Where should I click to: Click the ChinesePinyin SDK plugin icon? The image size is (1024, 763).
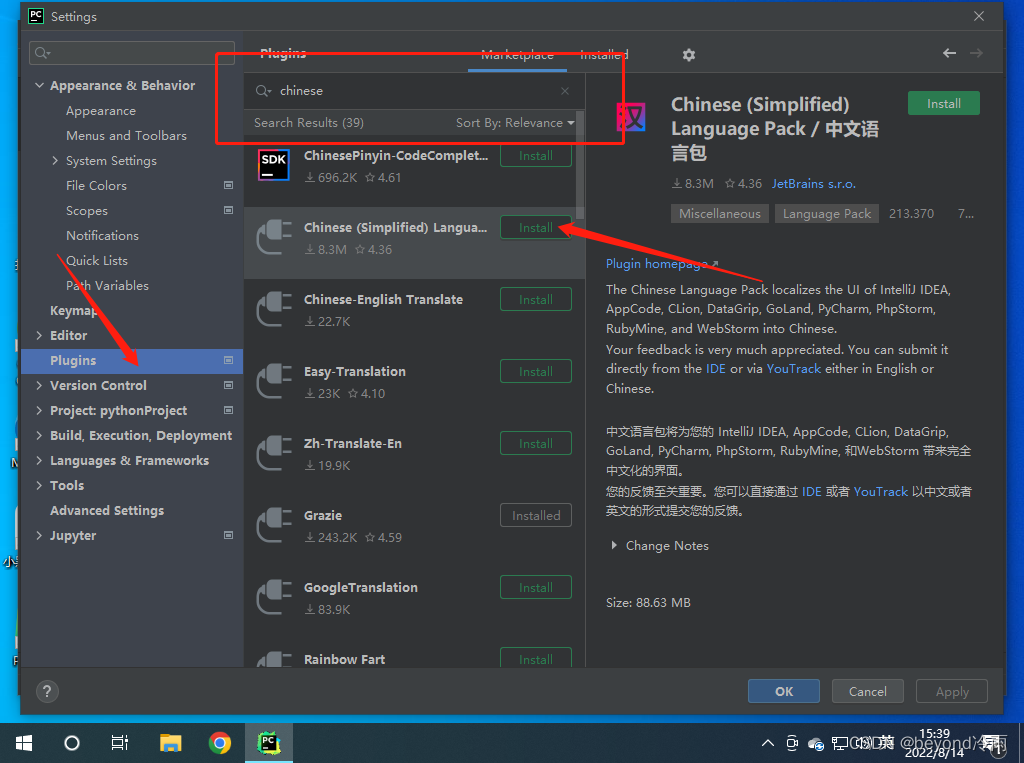pos(274,165)
